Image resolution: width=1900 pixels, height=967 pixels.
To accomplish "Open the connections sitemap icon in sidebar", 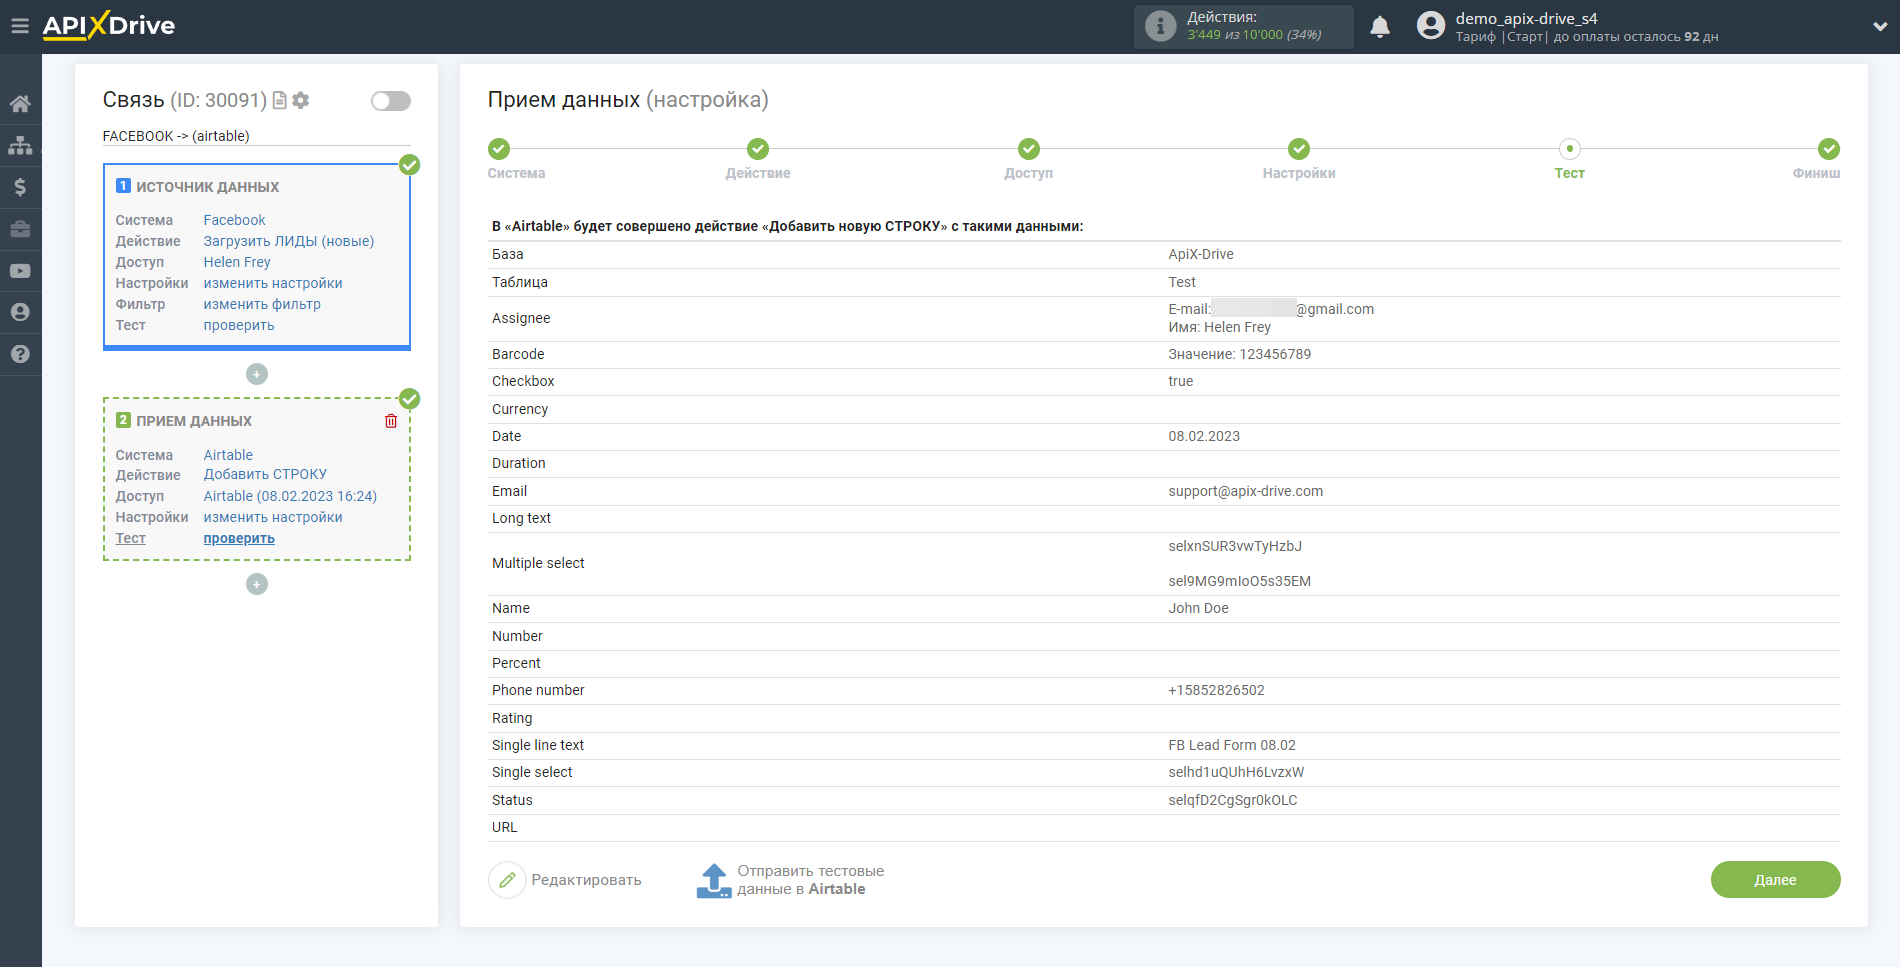I will pyautogui.click(x=20, y=145).
